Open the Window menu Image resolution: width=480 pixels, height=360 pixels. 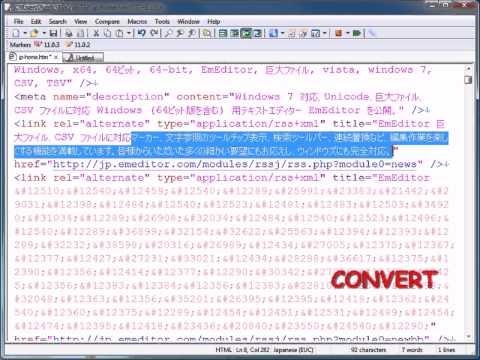pos(188,22)
